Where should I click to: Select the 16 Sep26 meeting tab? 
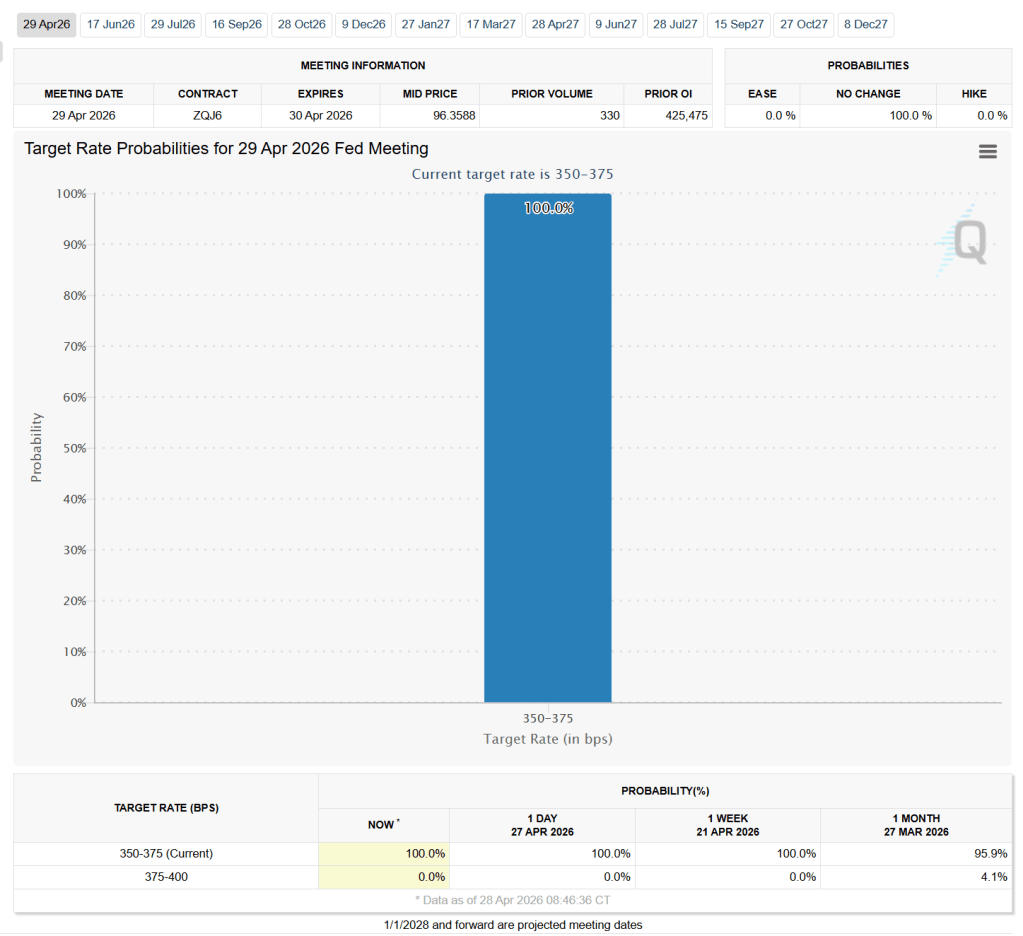237,24
